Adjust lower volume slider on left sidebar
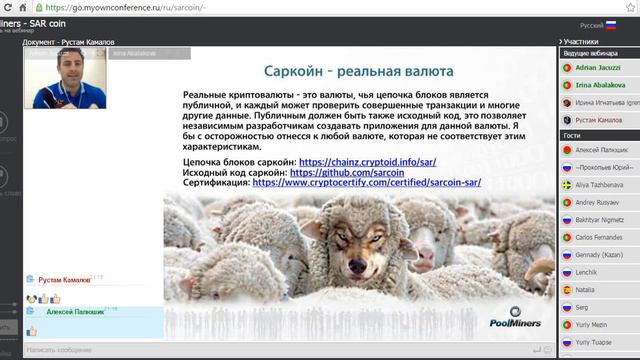The image size is (640, 360). pyautogui.click(x=14, y=312)
